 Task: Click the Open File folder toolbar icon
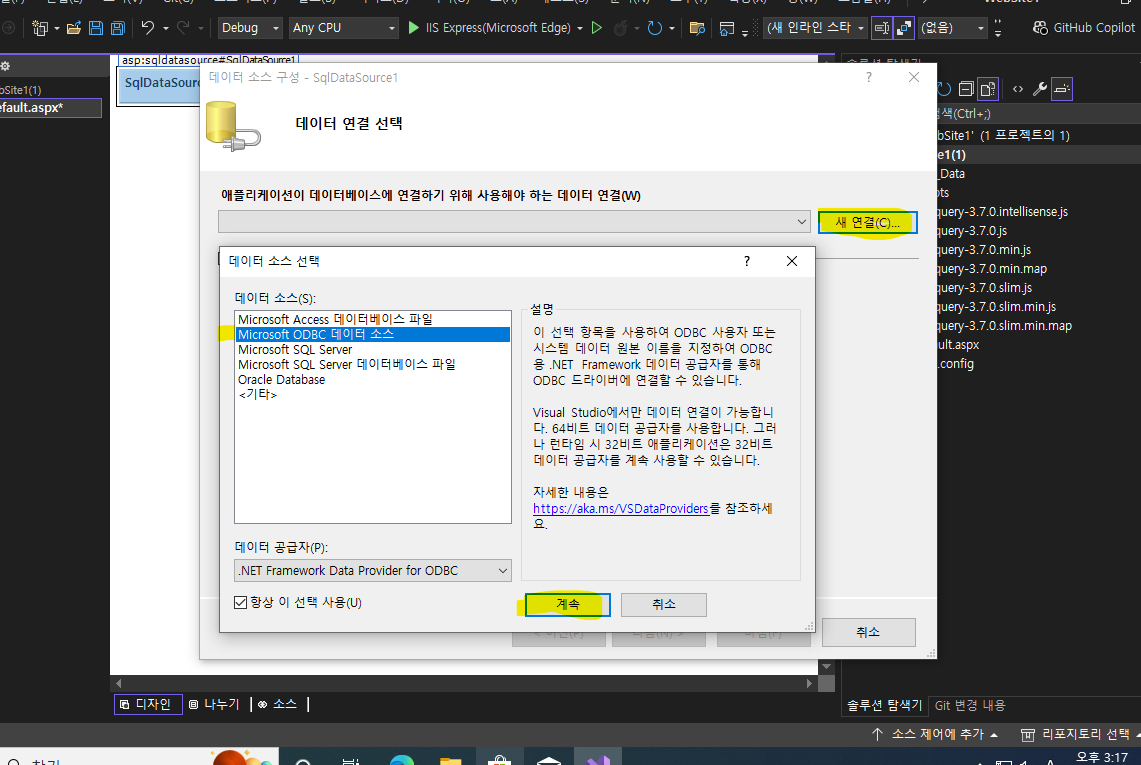[x=73, y=28]
